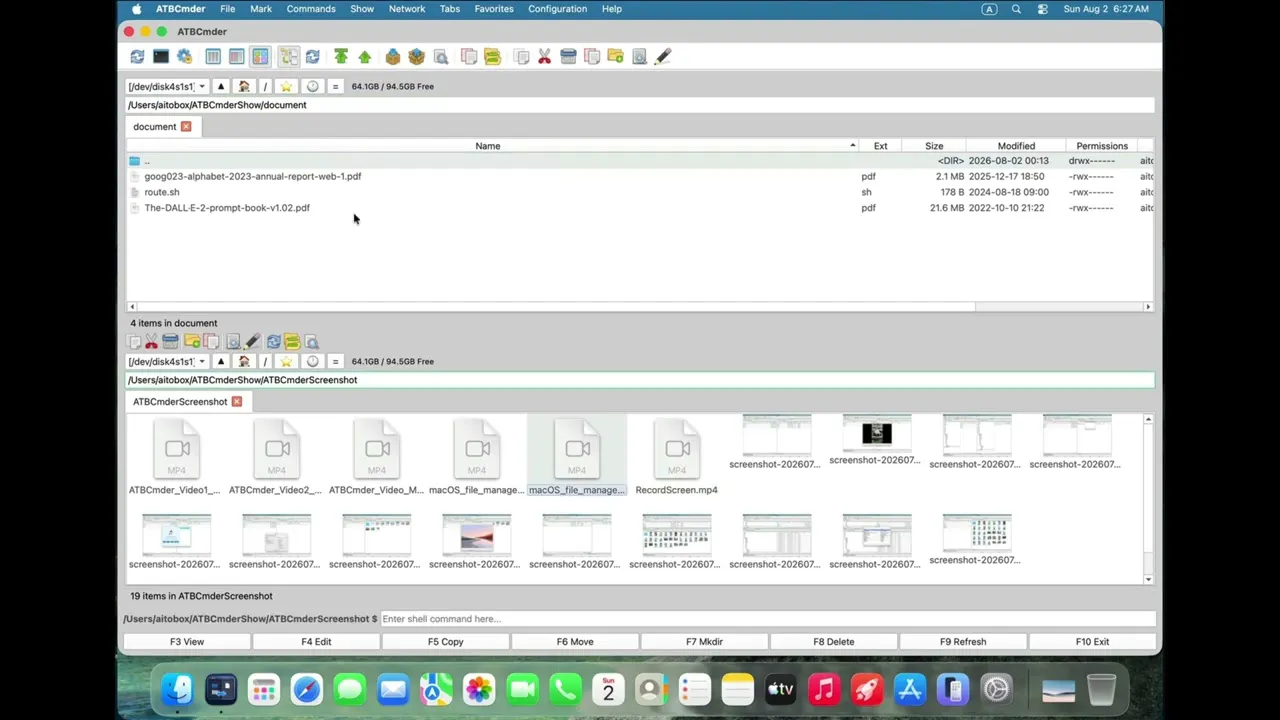The width and height of the screenshot is (1280, 720).
Task: Click the pack archive box icon
Action: tap(393, 57)
